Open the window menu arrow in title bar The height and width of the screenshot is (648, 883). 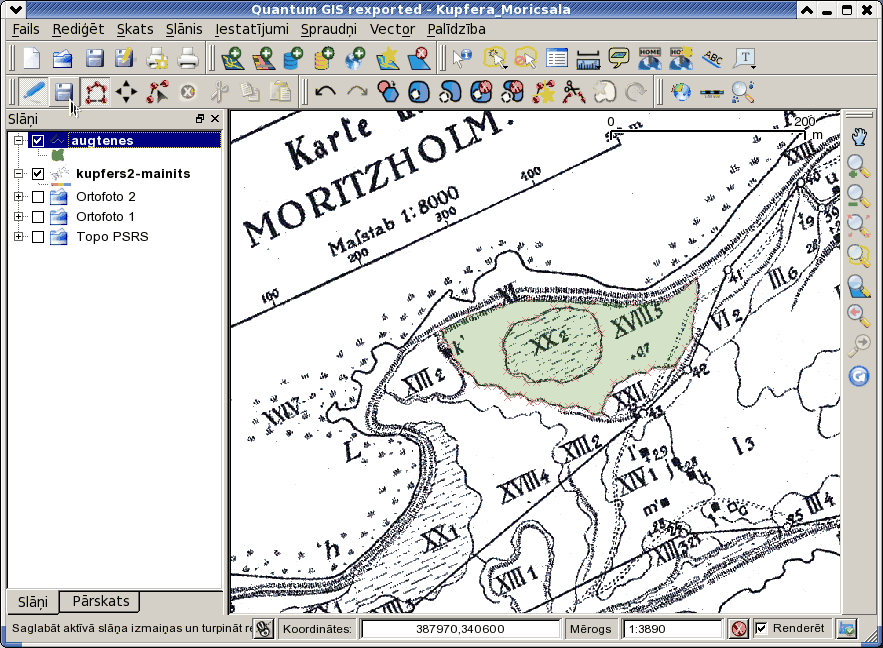point(16,9)
